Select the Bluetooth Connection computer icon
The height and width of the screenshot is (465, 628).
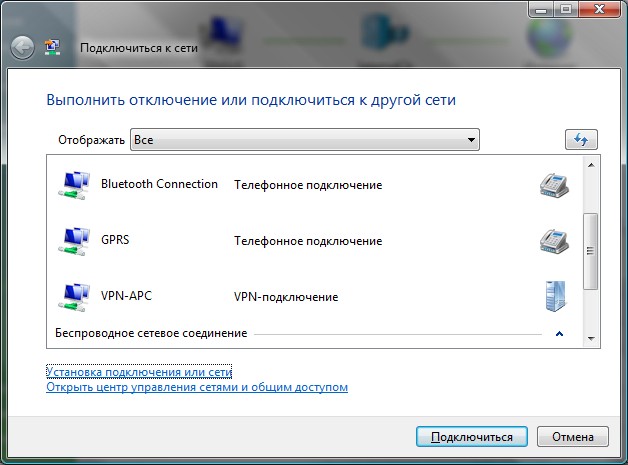click(74, 185)
